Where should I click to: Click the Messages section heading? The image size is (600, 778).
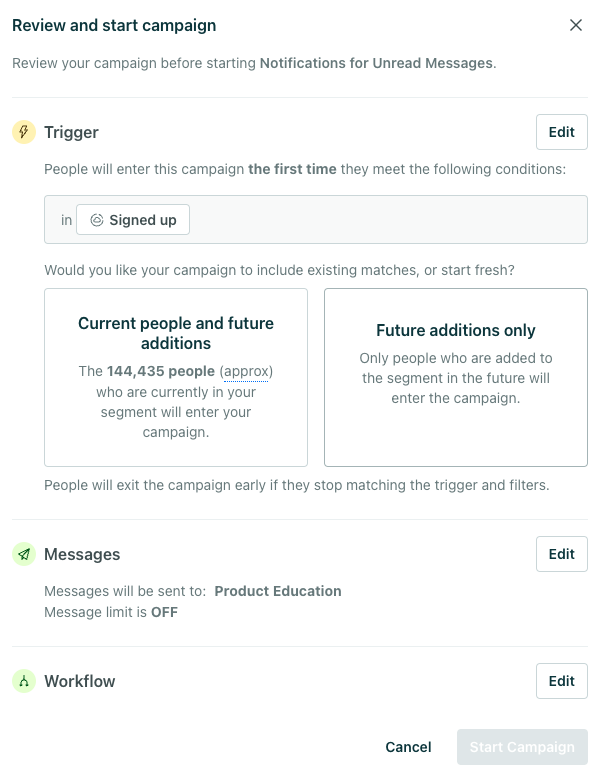click(x=82, y=554)
